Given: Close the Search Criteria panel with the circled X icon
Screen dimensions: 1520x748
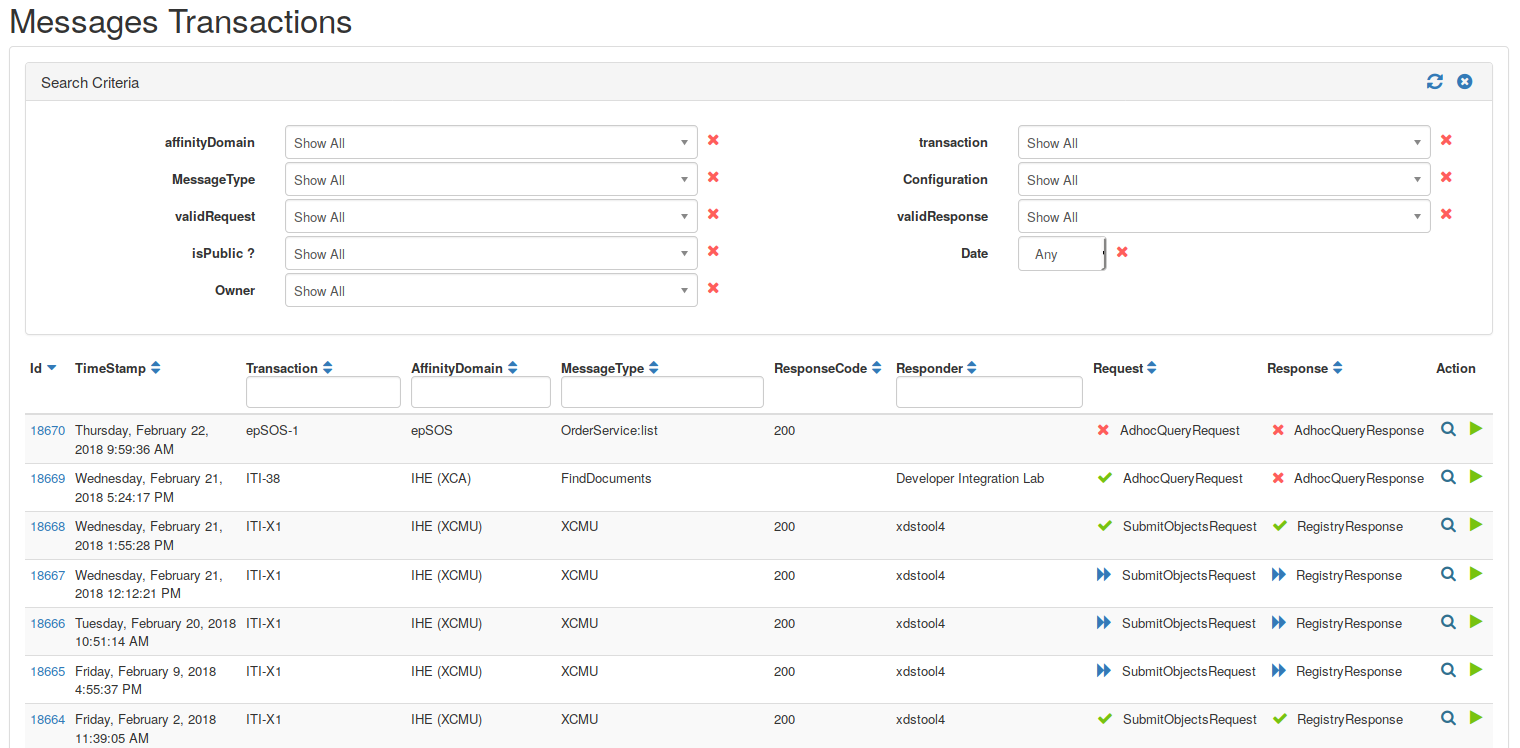Looking at the screenshot, I should 1465,82.
